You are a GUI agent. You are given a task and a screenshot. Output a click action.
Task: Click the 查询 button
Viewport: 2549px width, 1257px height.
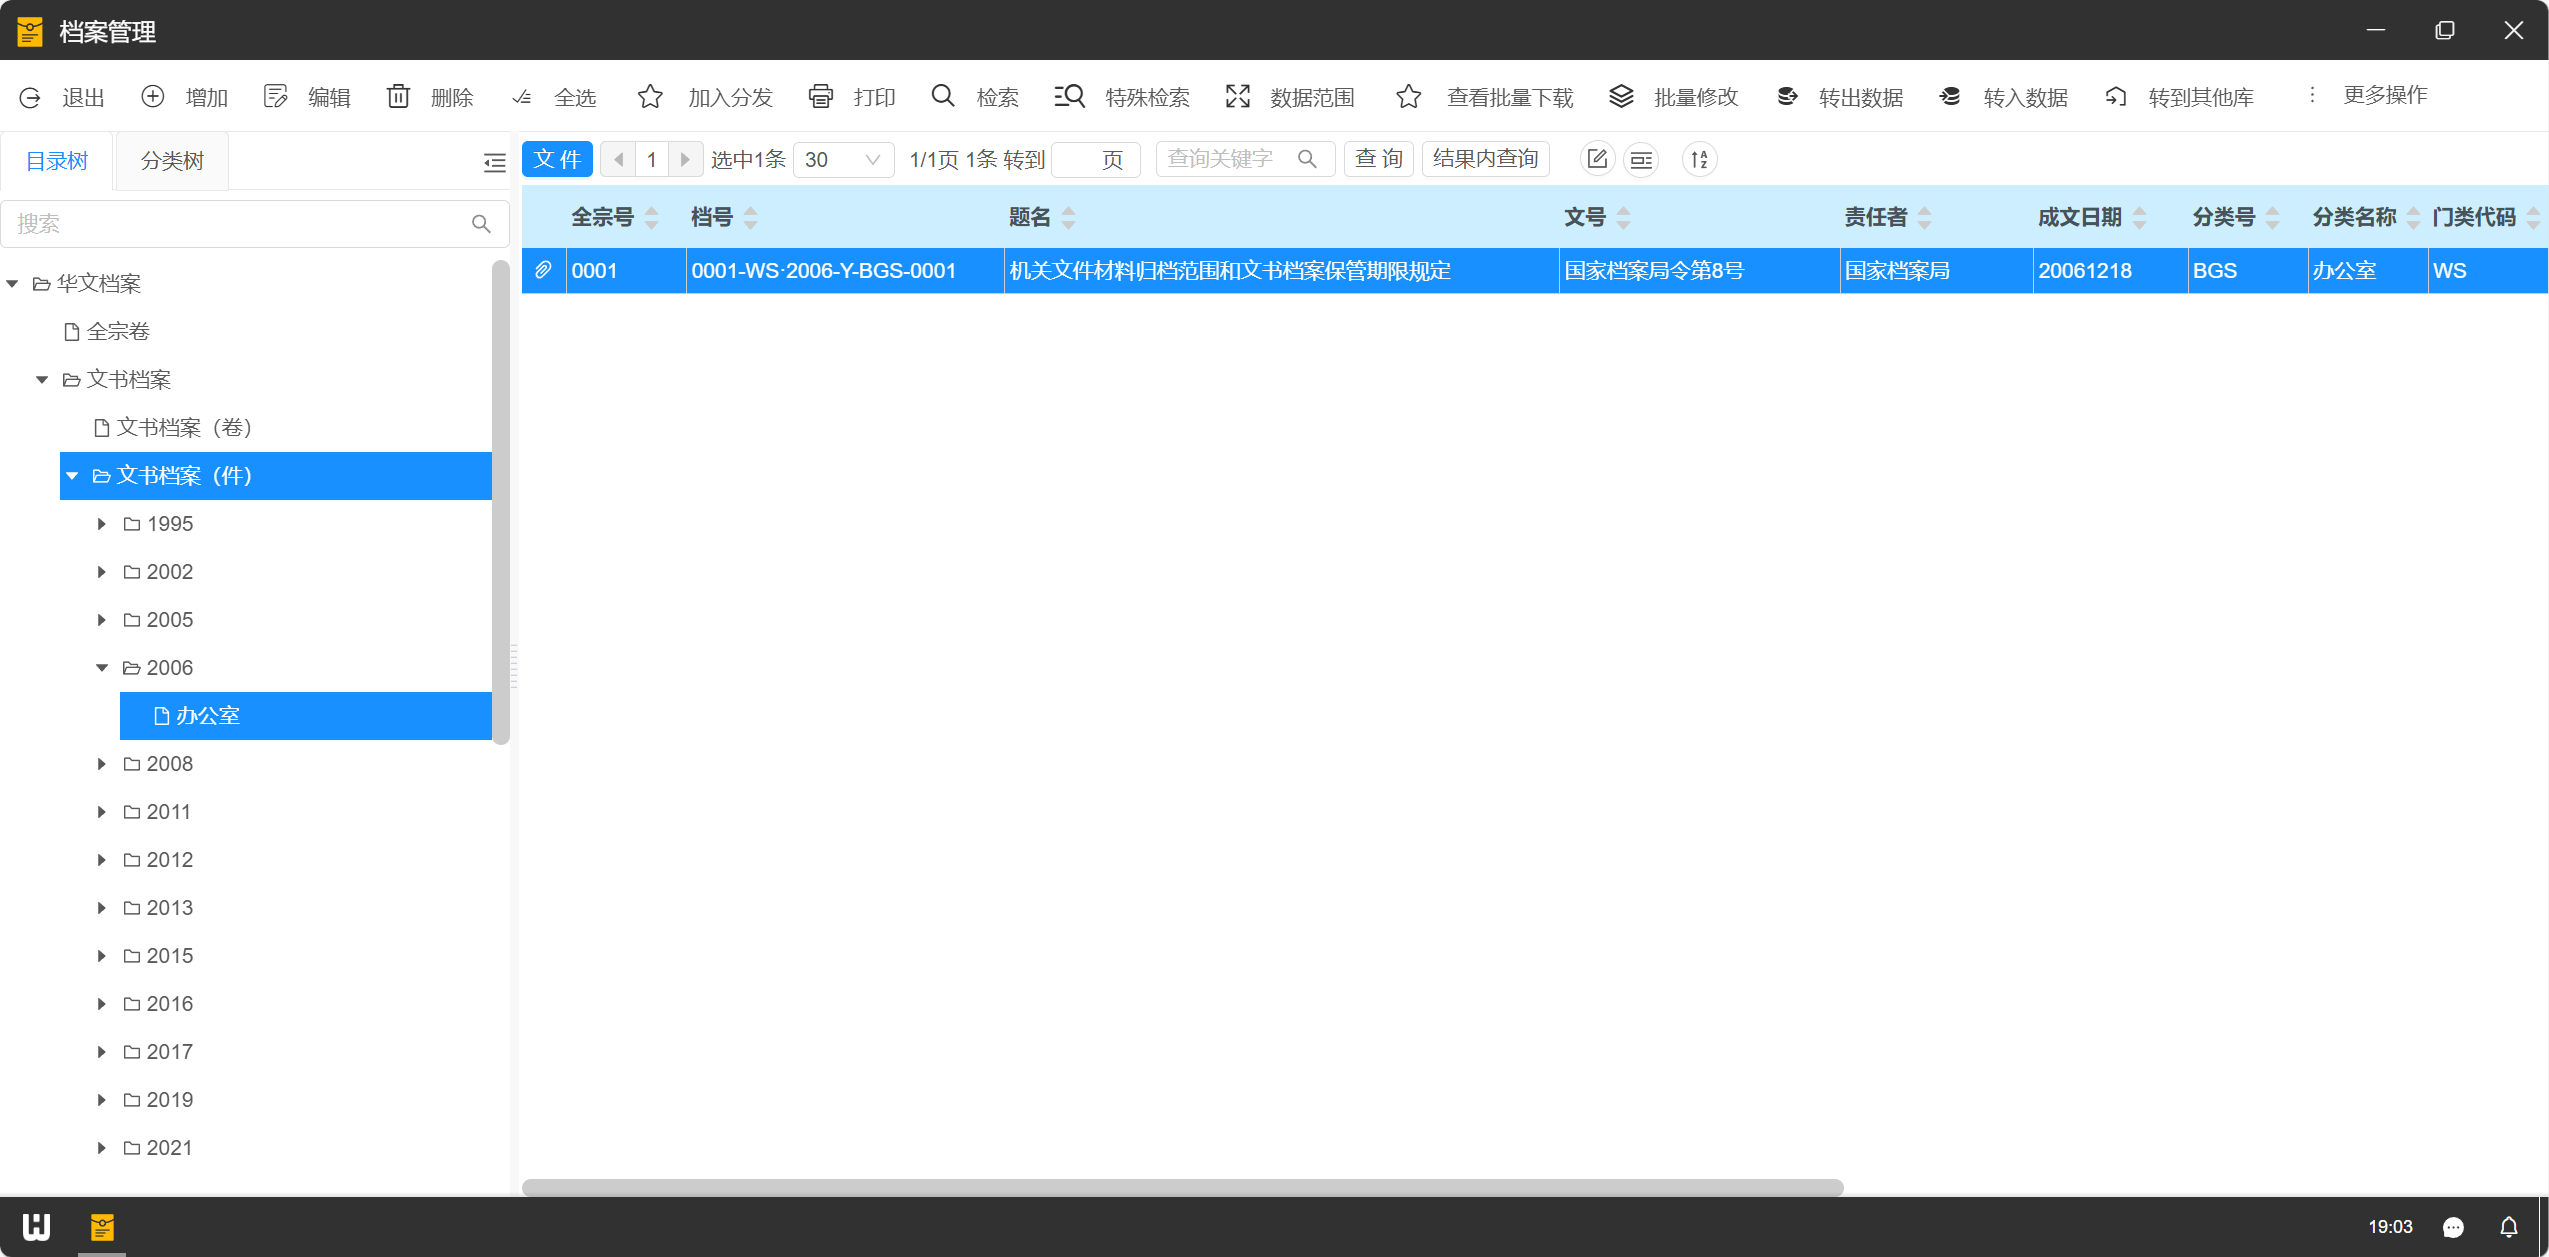(x=1378, y=159)
